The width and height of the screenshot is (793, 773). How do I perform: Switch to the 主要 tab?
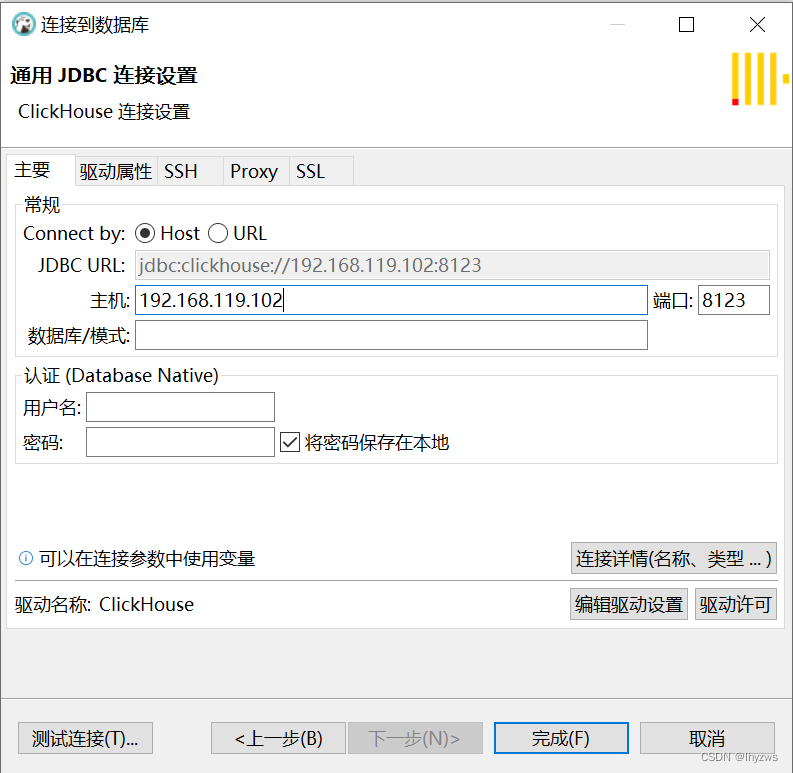(40, 170)
